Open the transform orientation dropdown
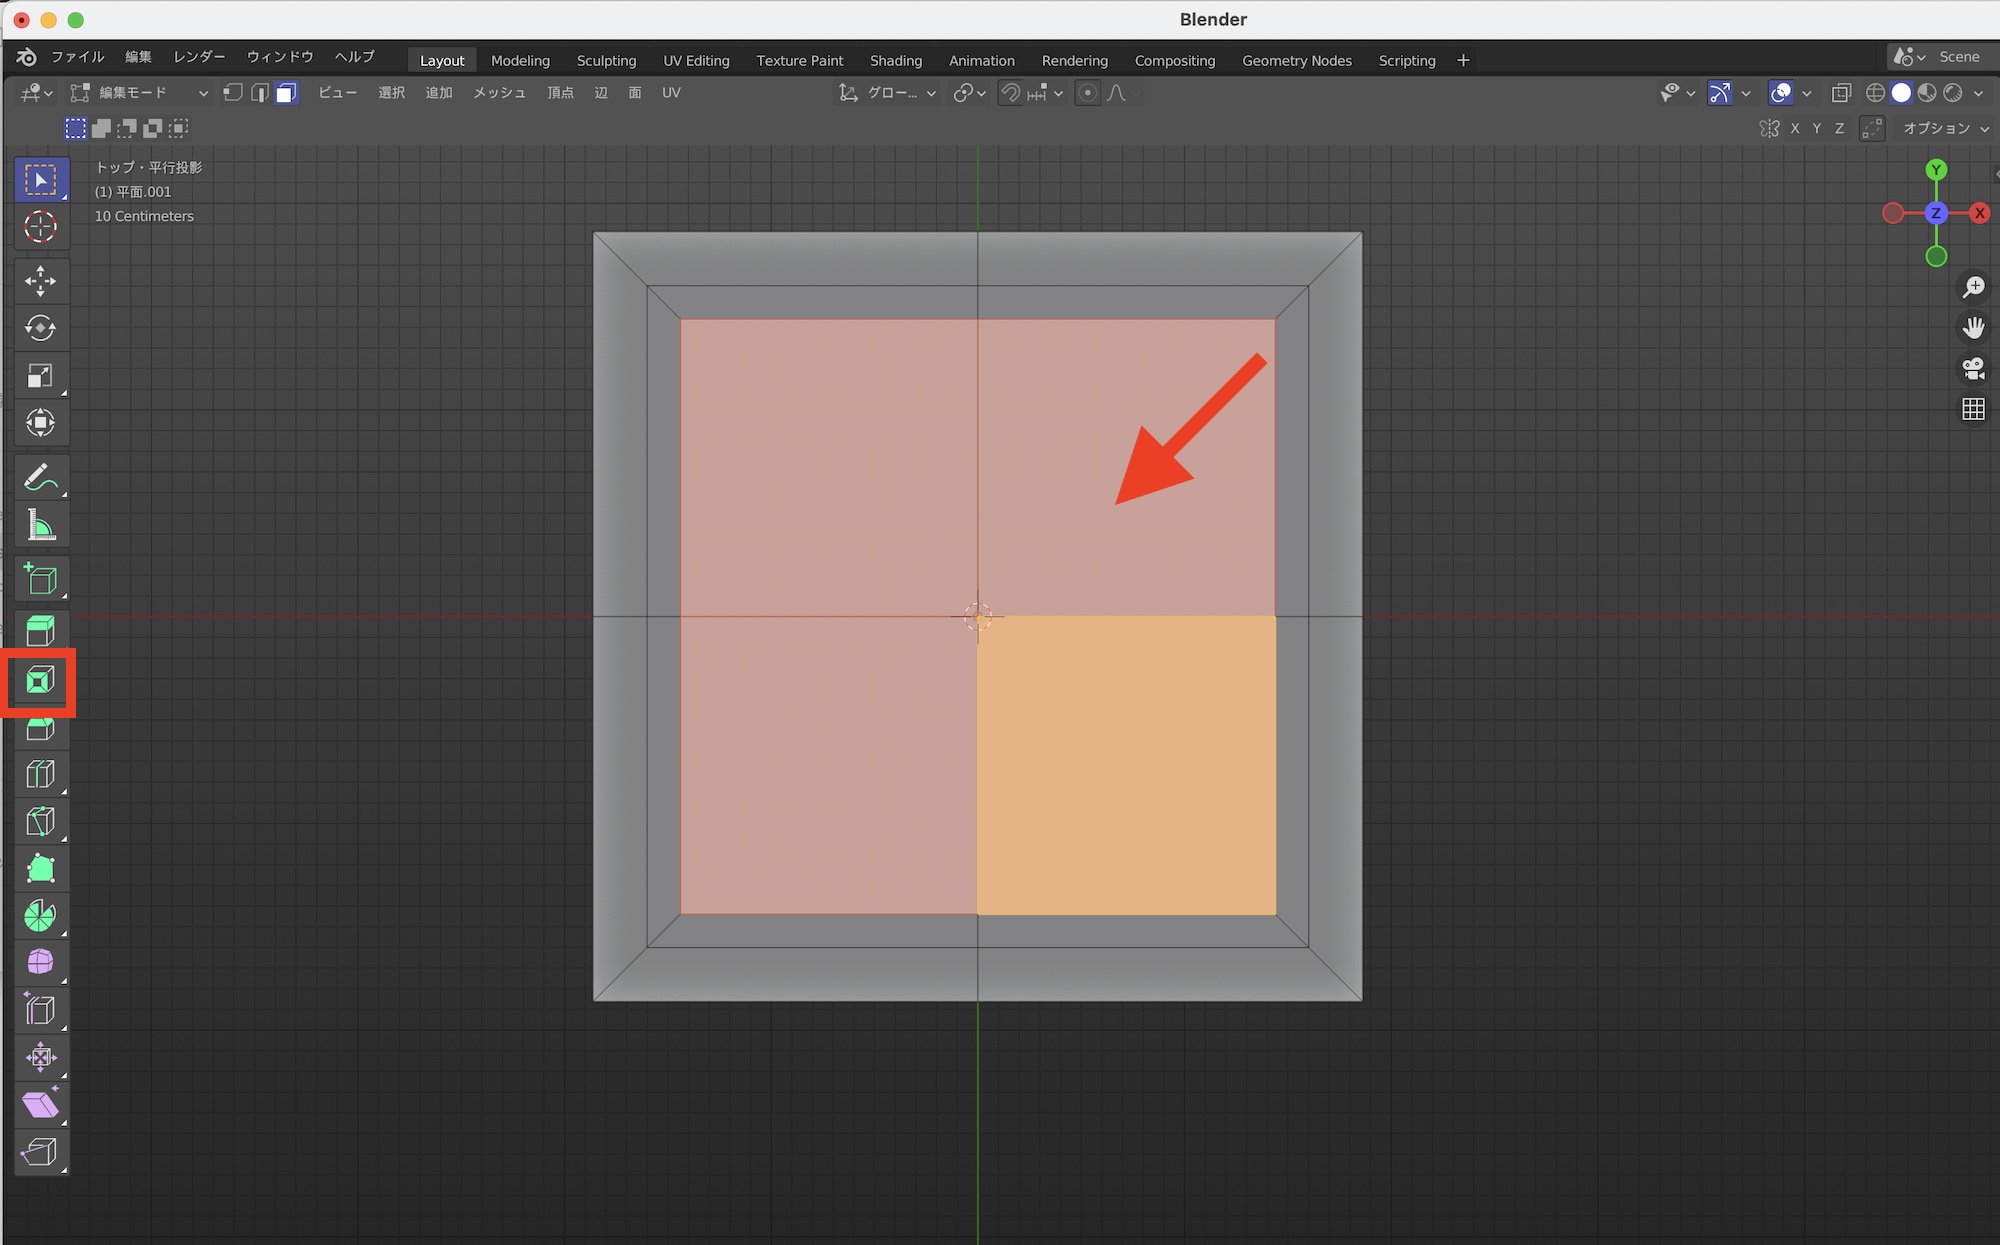Viewport: 2000px width, 1245px height. tap(888, 93)
